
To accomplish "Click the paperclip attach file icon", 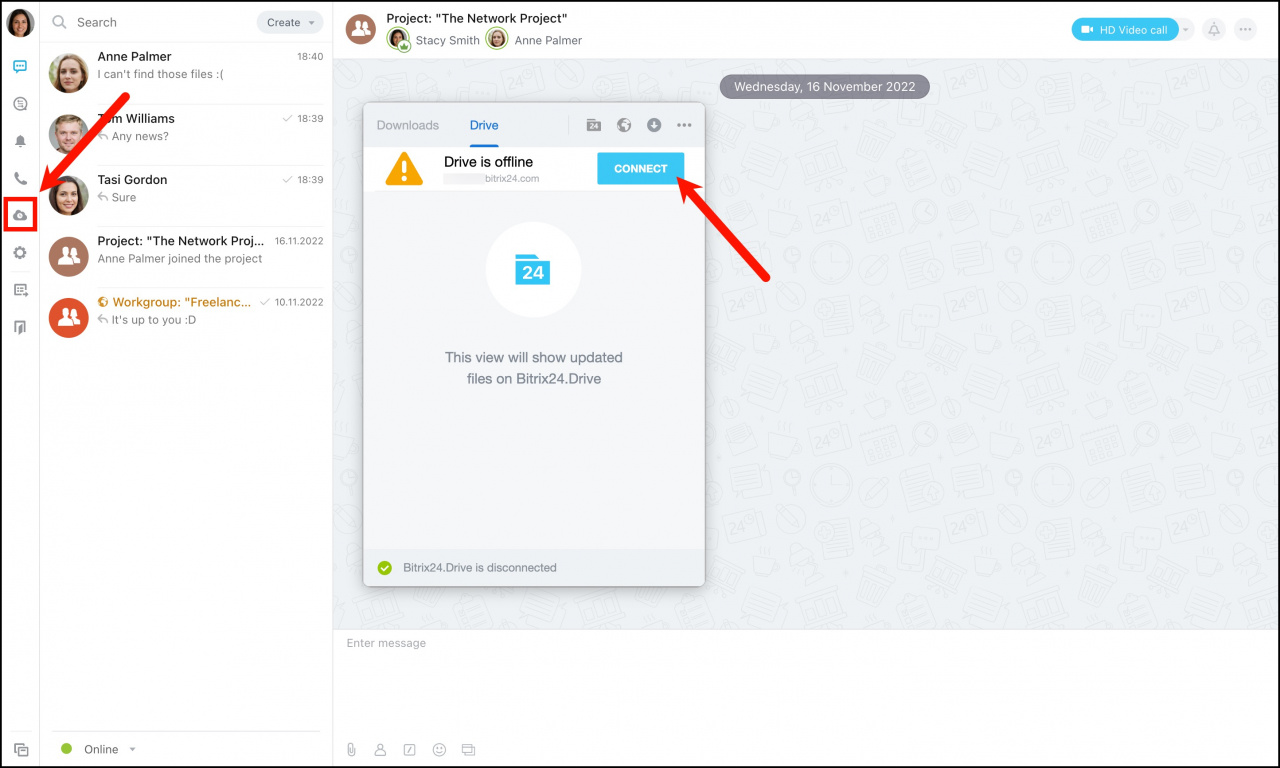I will coord(351,749).
